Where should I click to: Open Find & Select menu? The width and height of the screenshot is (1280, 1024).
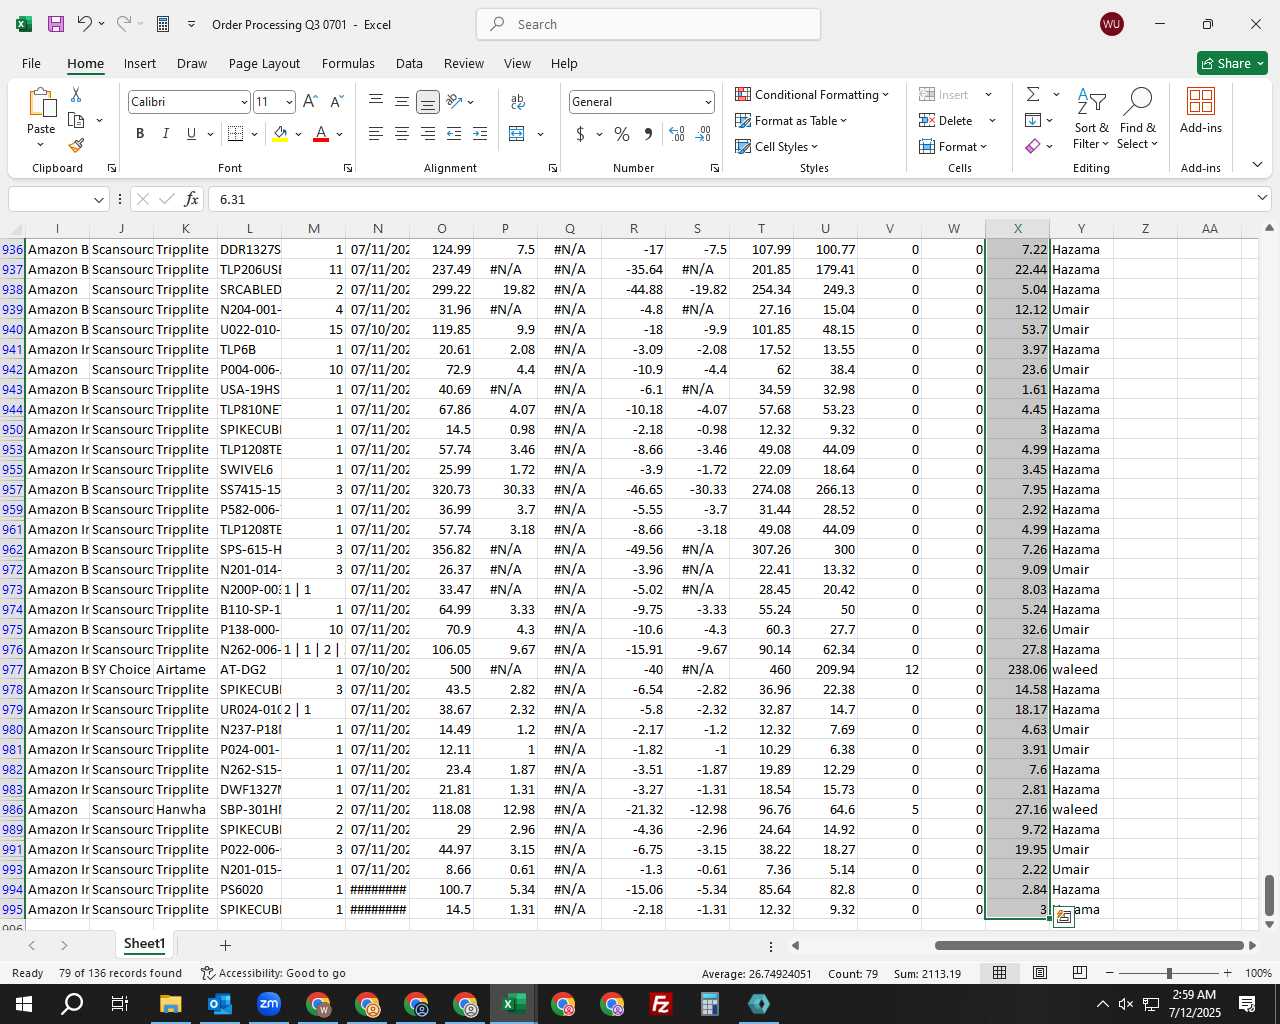point(1137,119)
